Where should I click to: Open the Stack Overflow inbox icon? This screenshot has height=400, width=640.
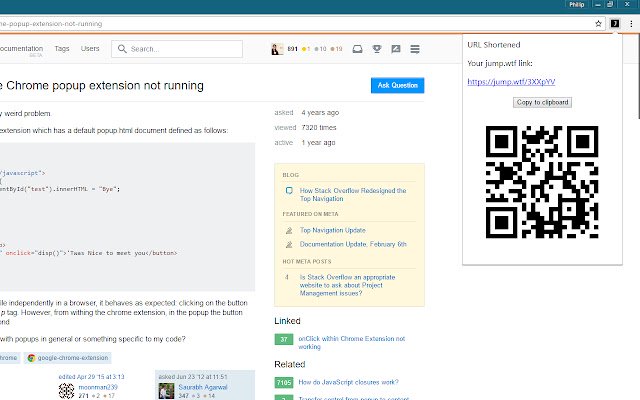click(x=357, y=49)
